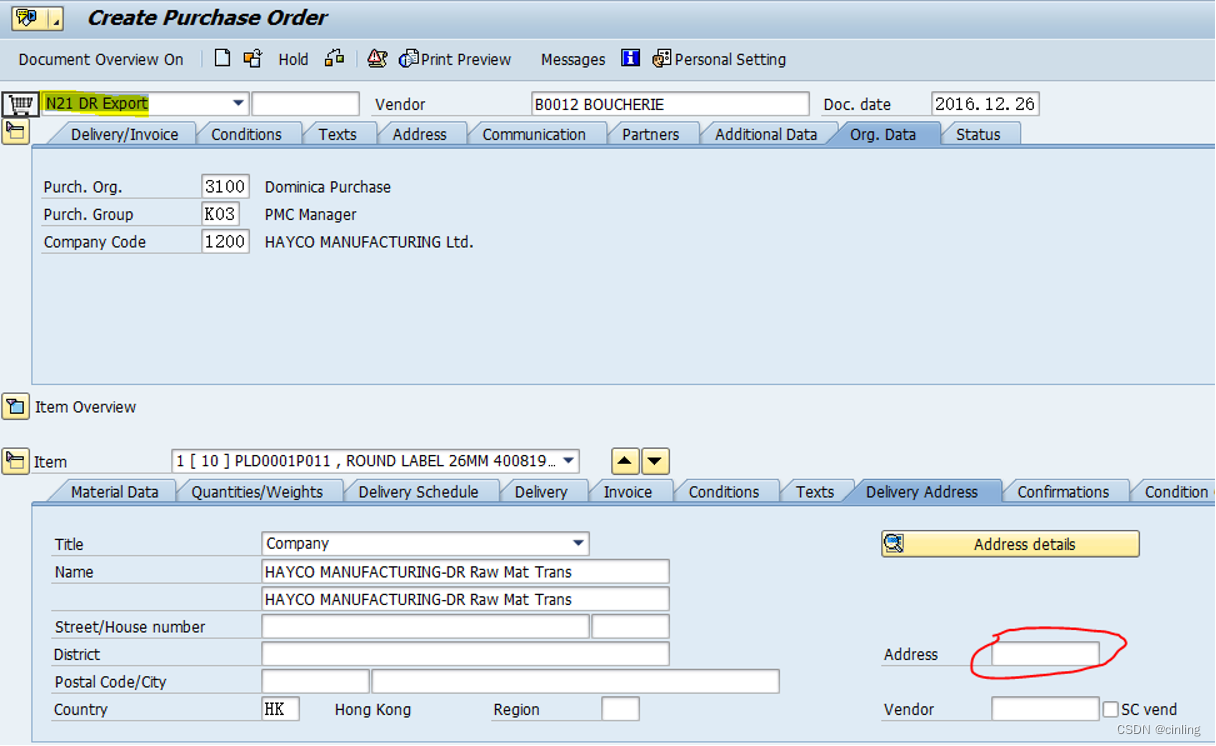Toggle the SC vend checkbox

(1110, 709)
